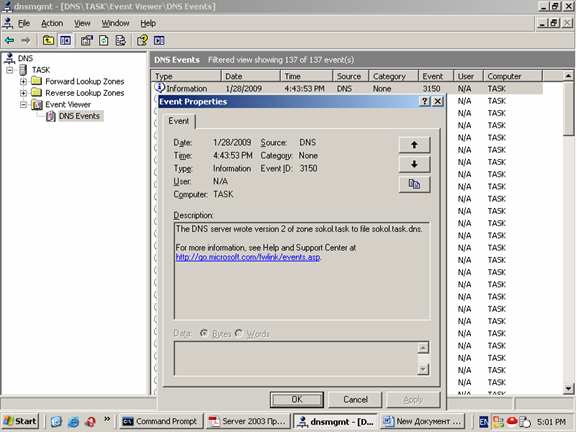Select the DNS root node icon
Image resolution: width=577 pixels, height=433 pixels.
click(9, 58)
